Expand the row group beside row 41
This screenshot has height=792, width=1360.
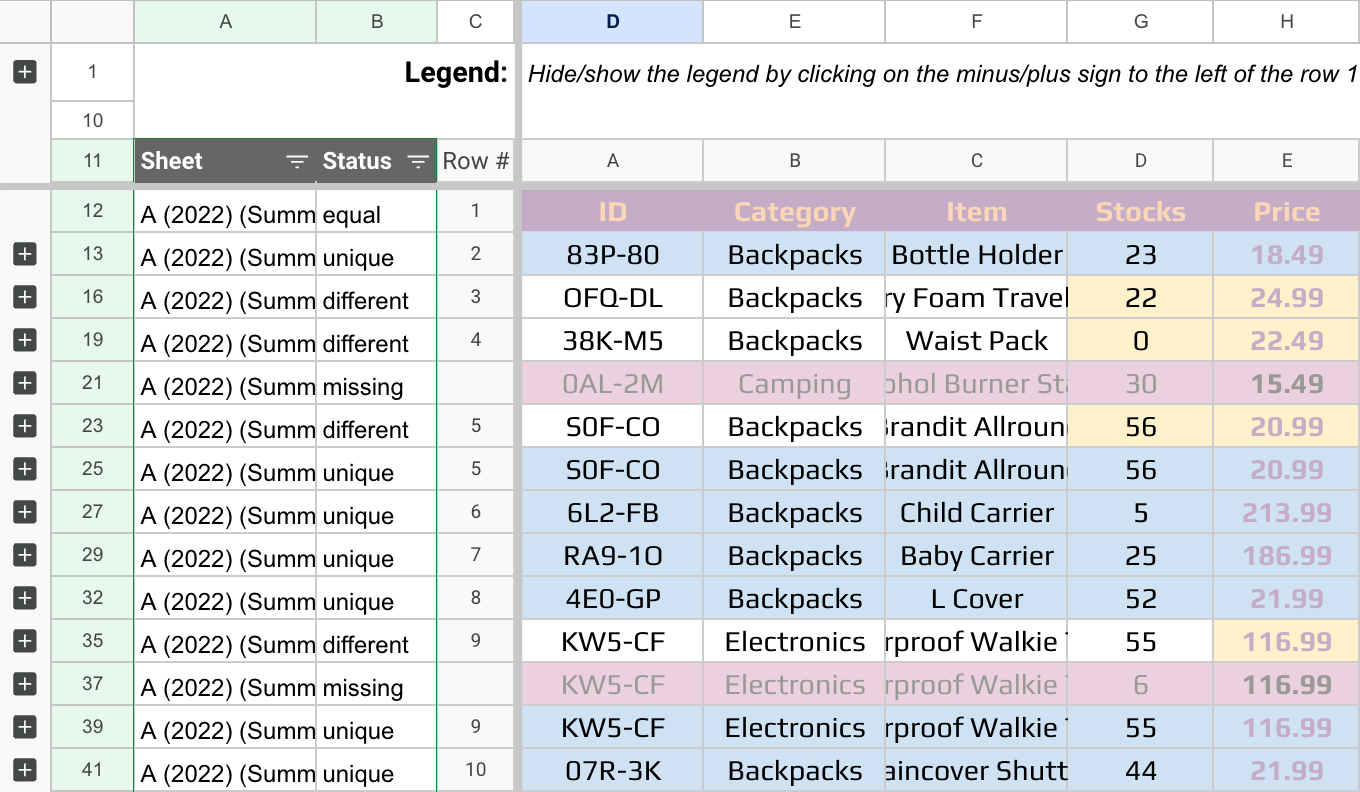[x=24, y=769]
